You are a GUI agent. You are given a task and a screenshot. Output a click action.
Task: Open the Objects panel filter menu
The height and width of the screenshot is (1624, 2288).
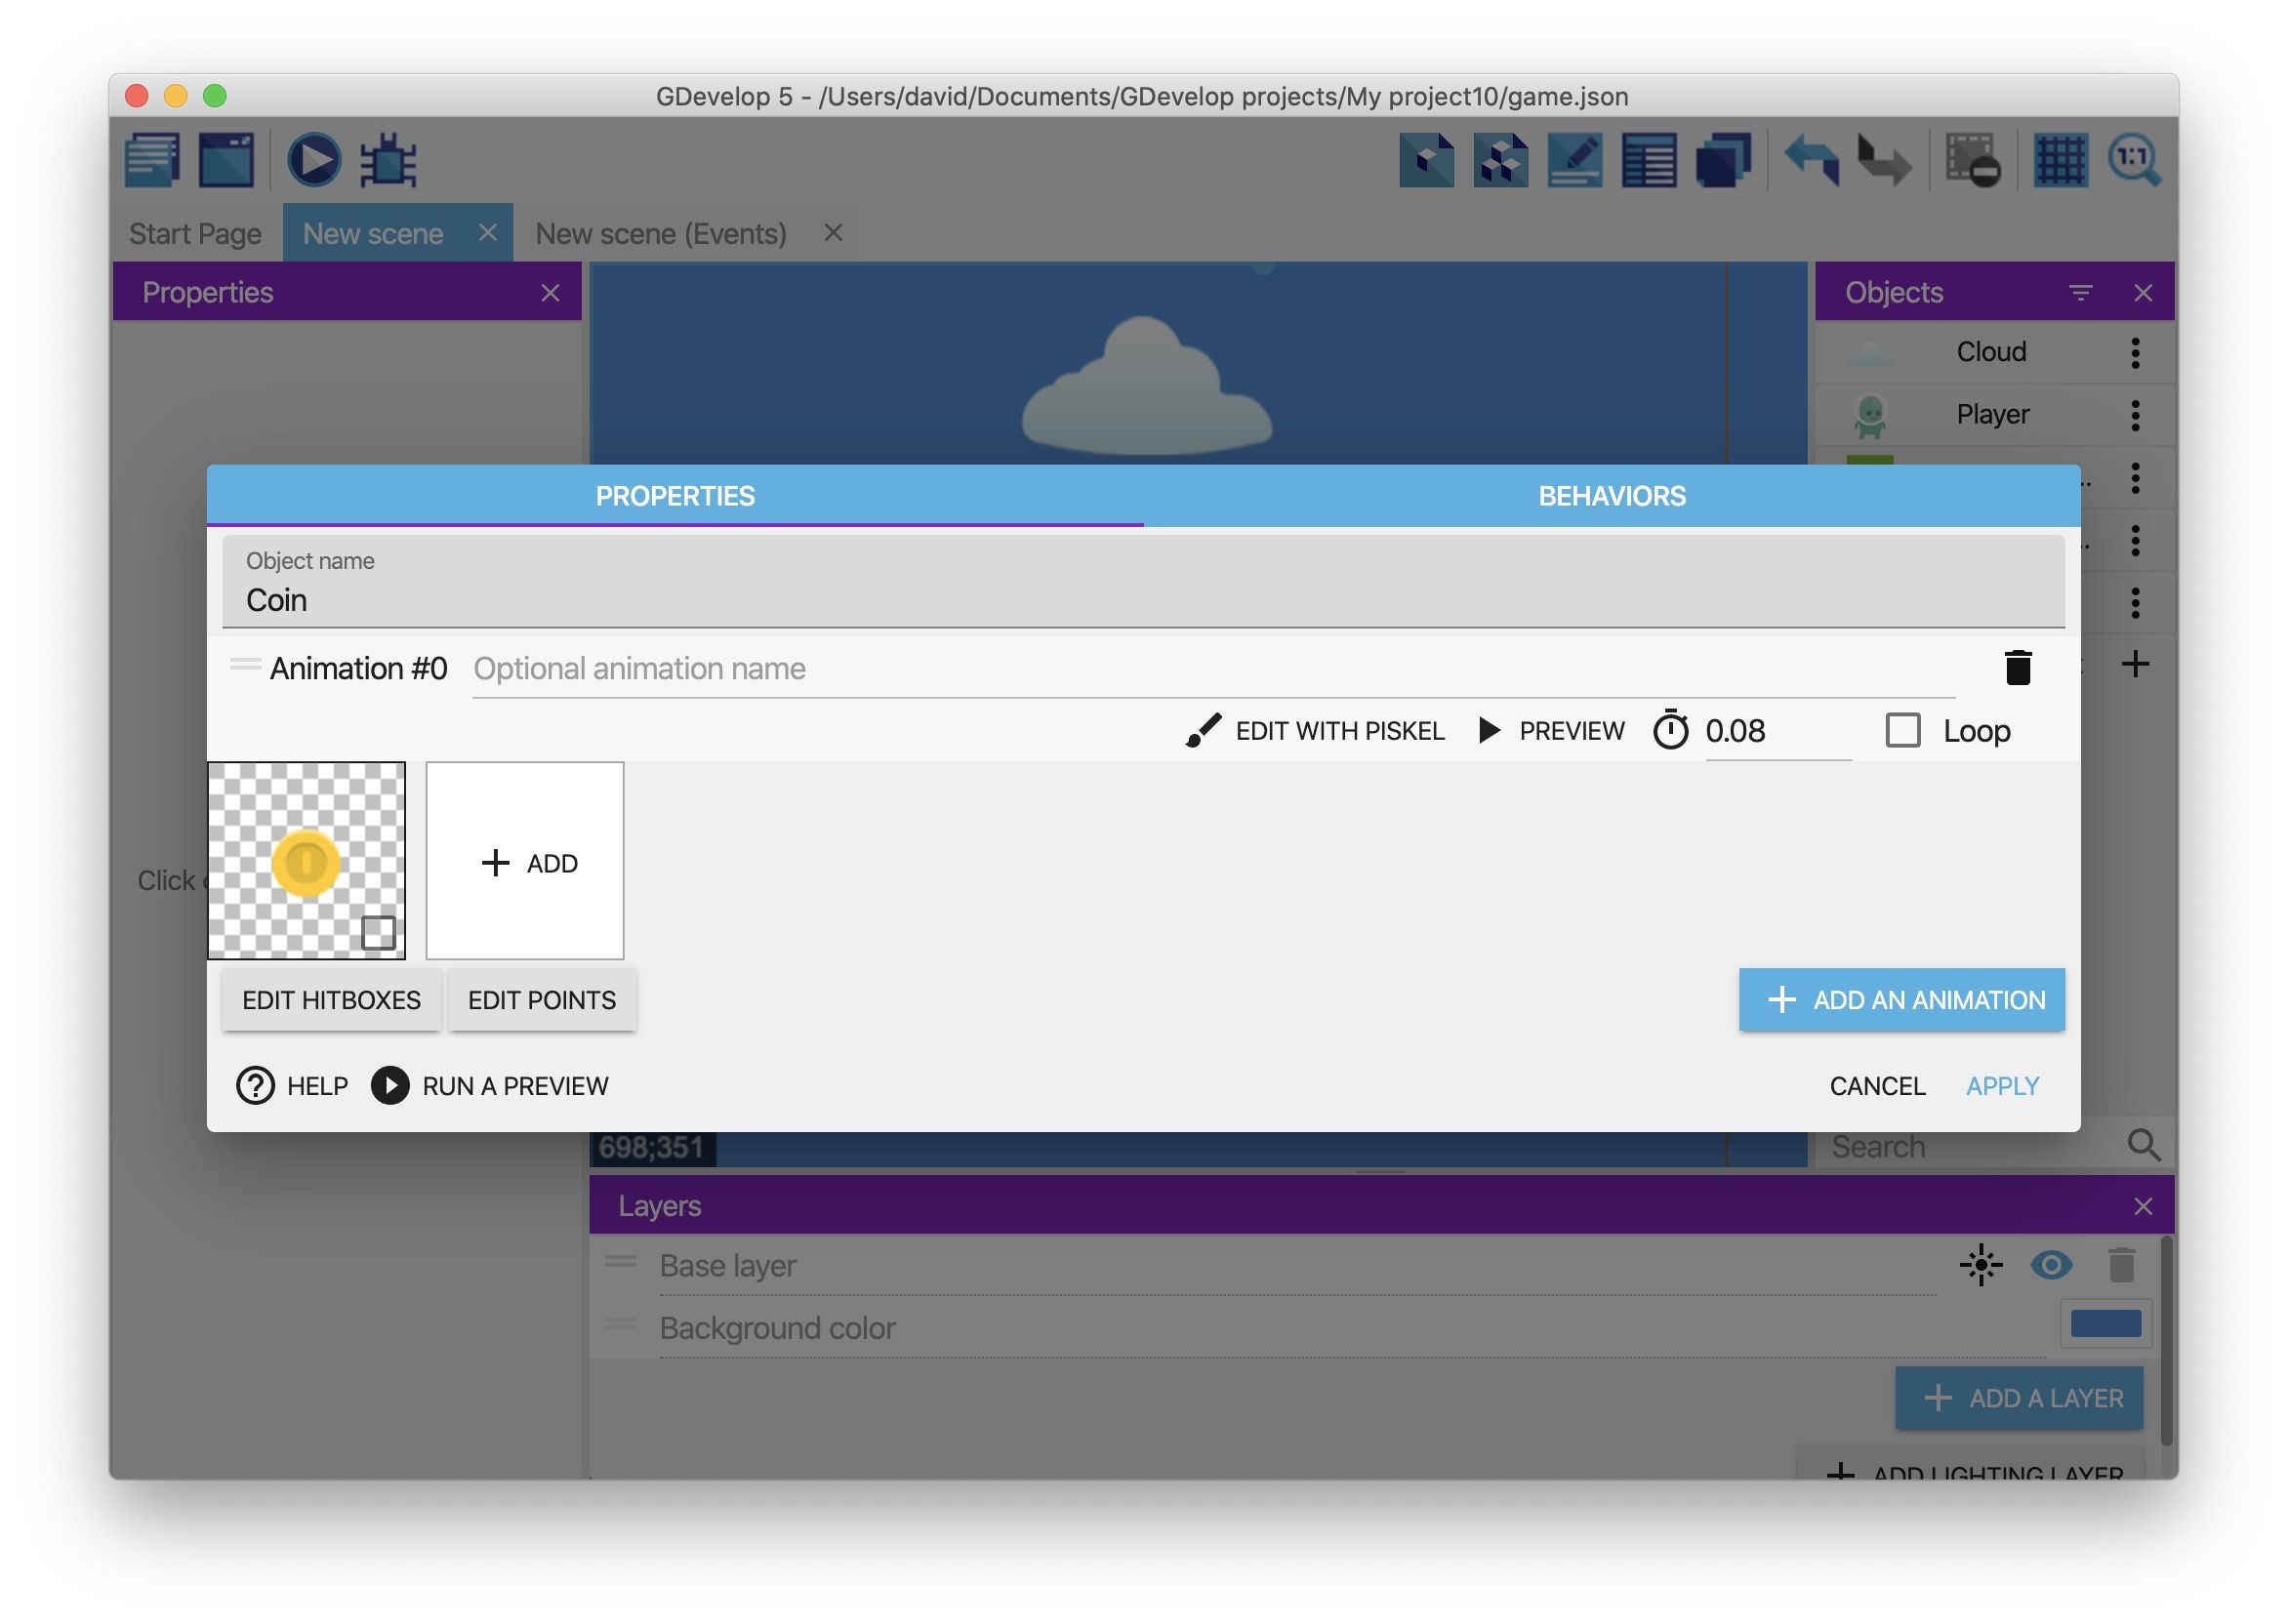tap(2080, 293)
